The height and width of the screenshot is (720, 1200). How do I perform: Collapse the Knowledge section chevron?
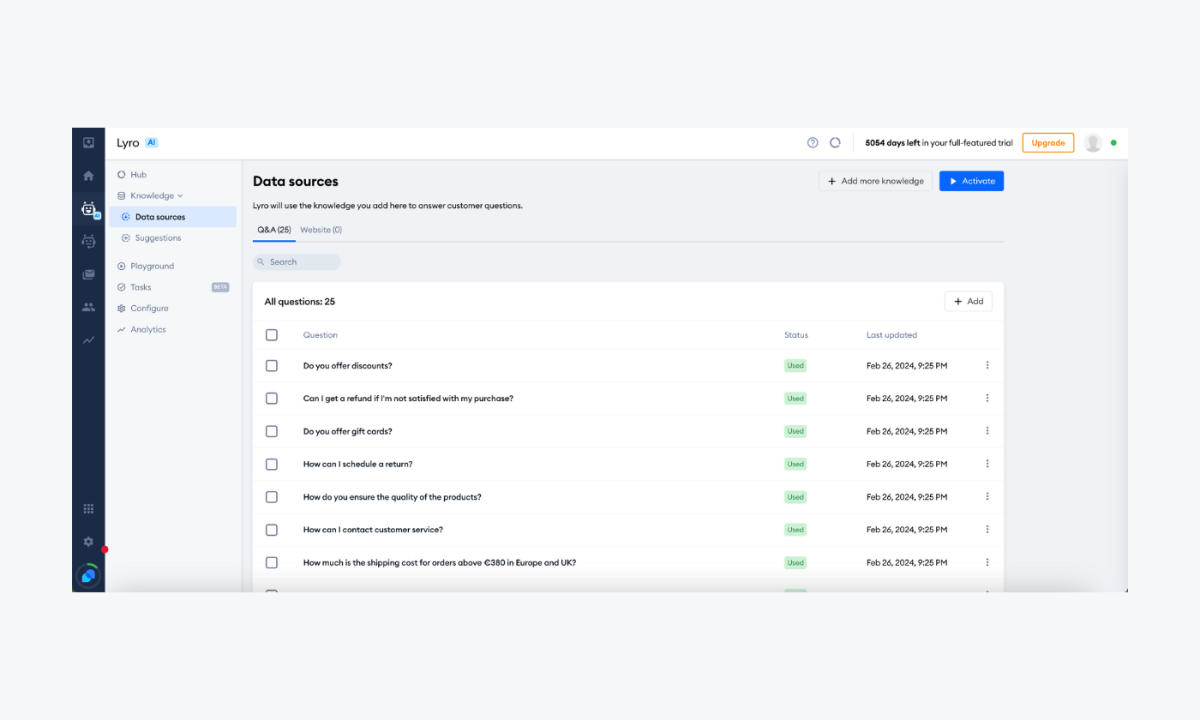(180, 195)
